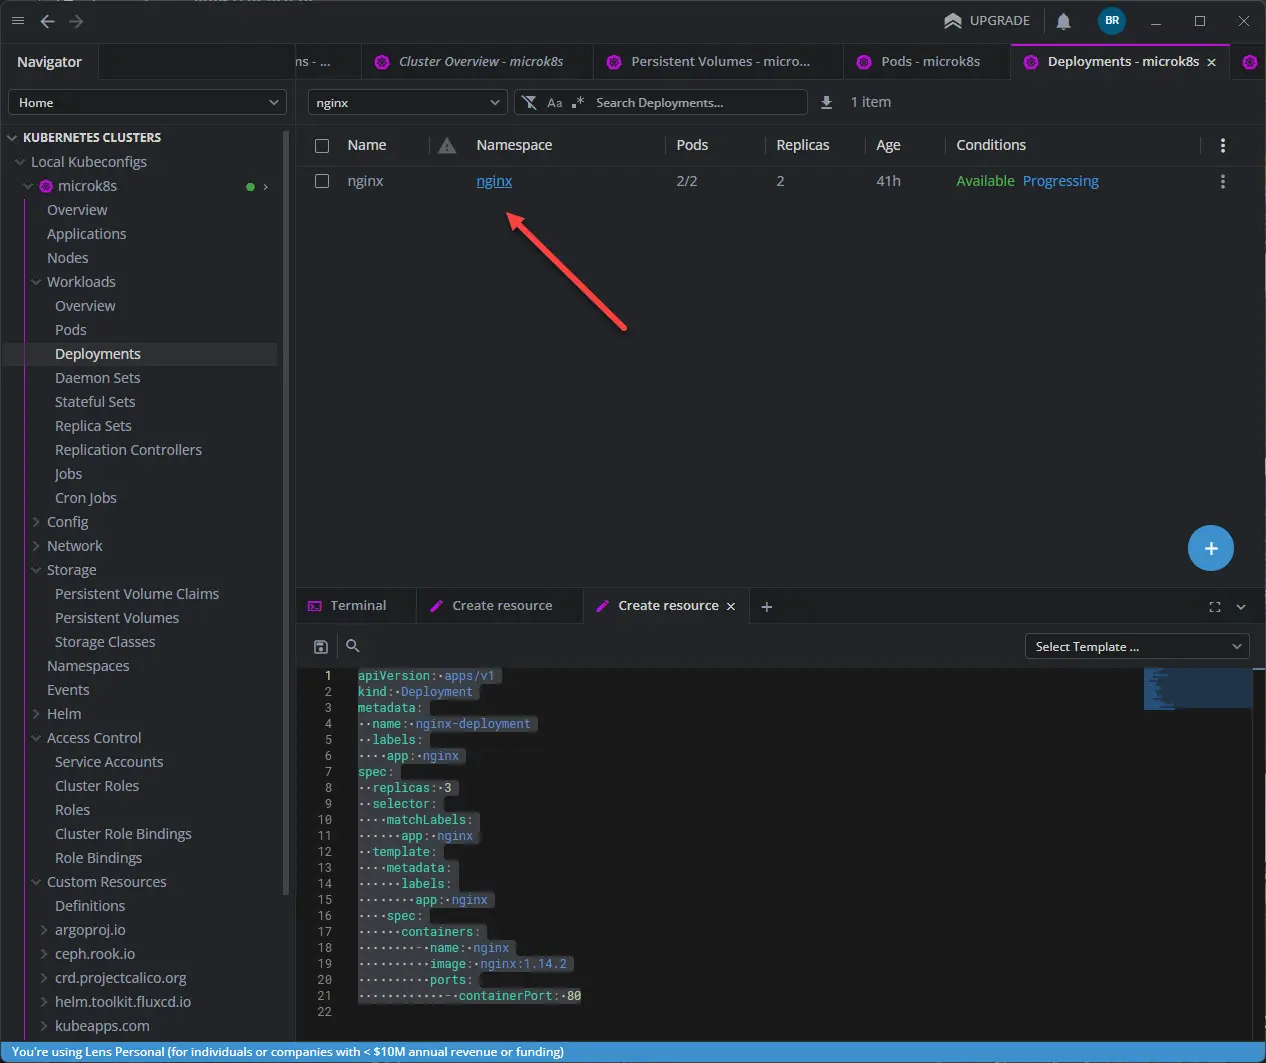Click the download deployments list icon

click(826, 102)
